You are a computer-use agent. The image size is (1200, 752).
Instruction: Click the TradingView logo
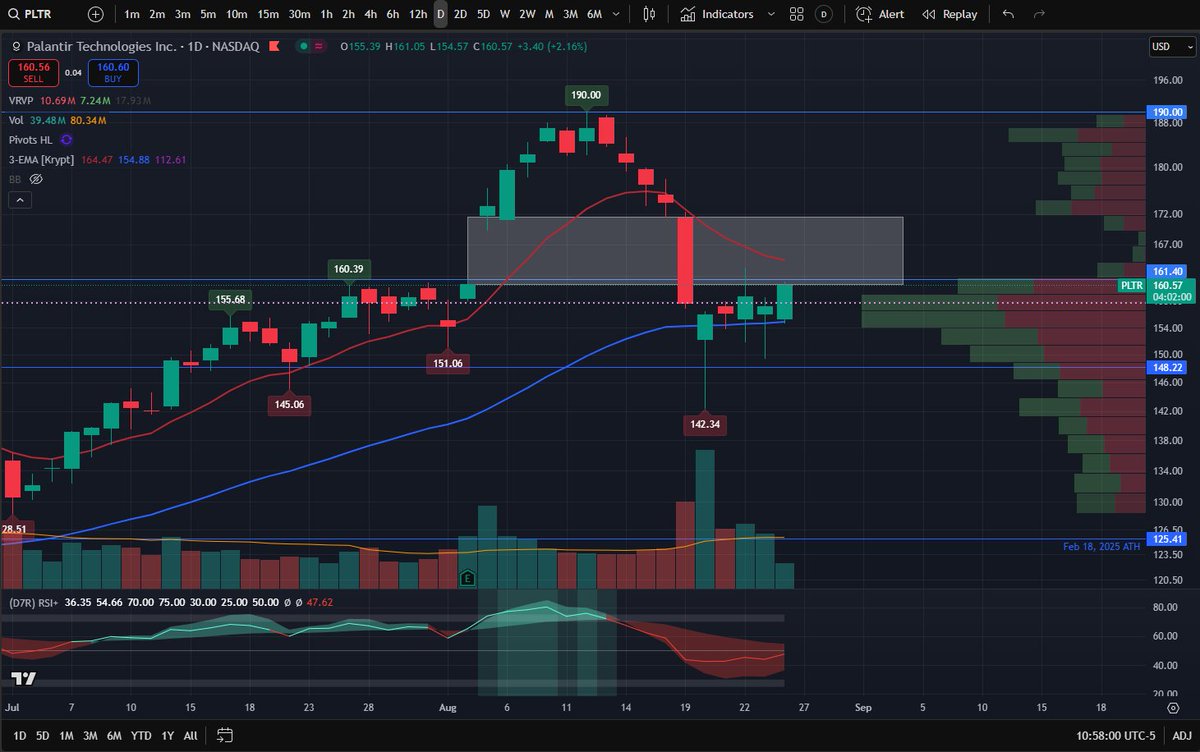25,678
